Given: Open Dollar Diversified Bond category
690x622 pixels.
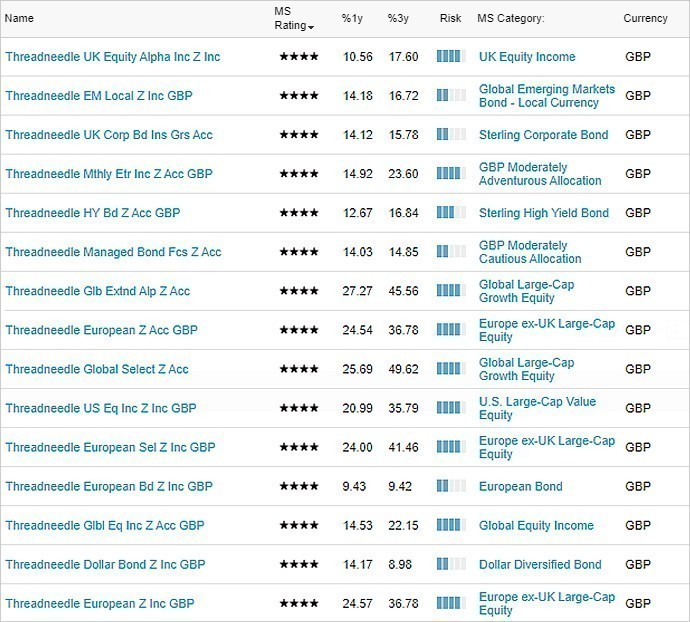Looking at the screenshot, I should point(540,564).
